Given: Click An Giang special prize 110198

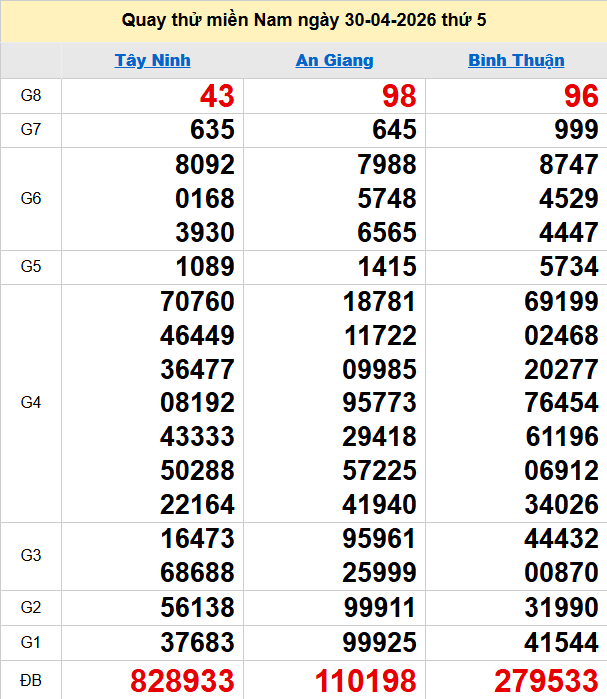Looking at the screenshot, I should pyautogui.click(x=365, y=681).
